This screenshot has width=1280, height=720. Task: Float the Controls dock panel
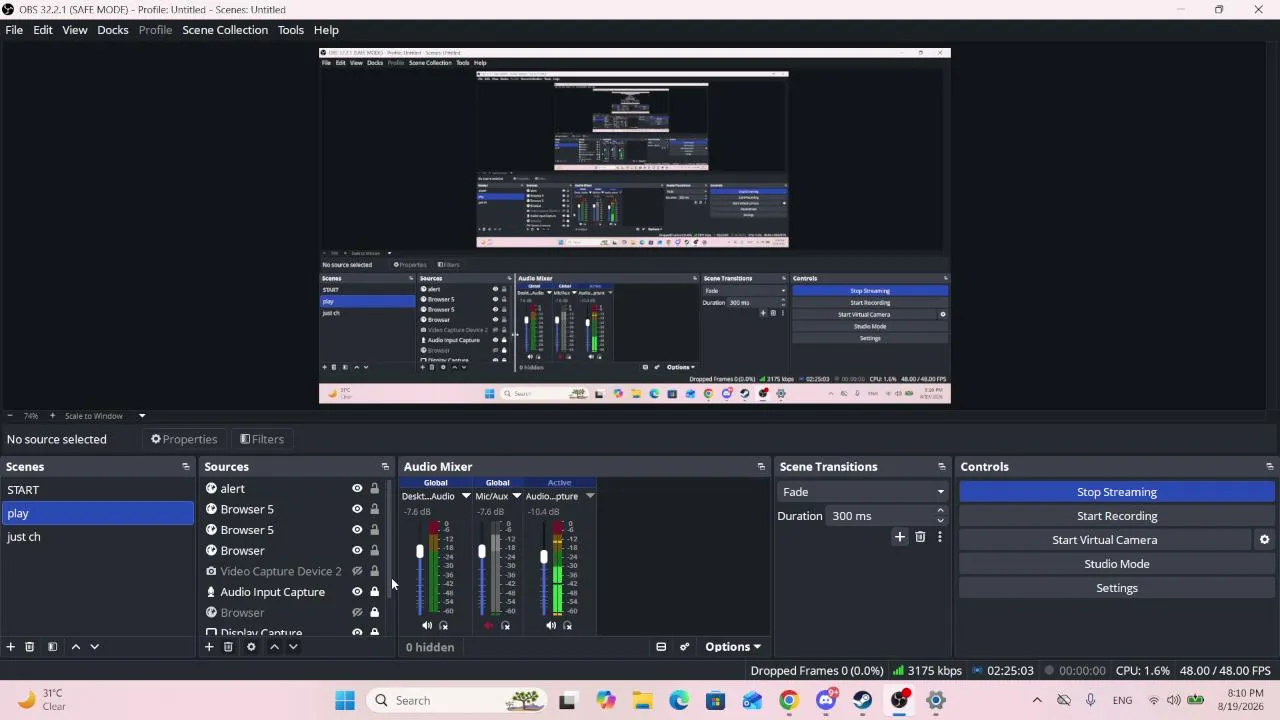[x=1269, y=467]
